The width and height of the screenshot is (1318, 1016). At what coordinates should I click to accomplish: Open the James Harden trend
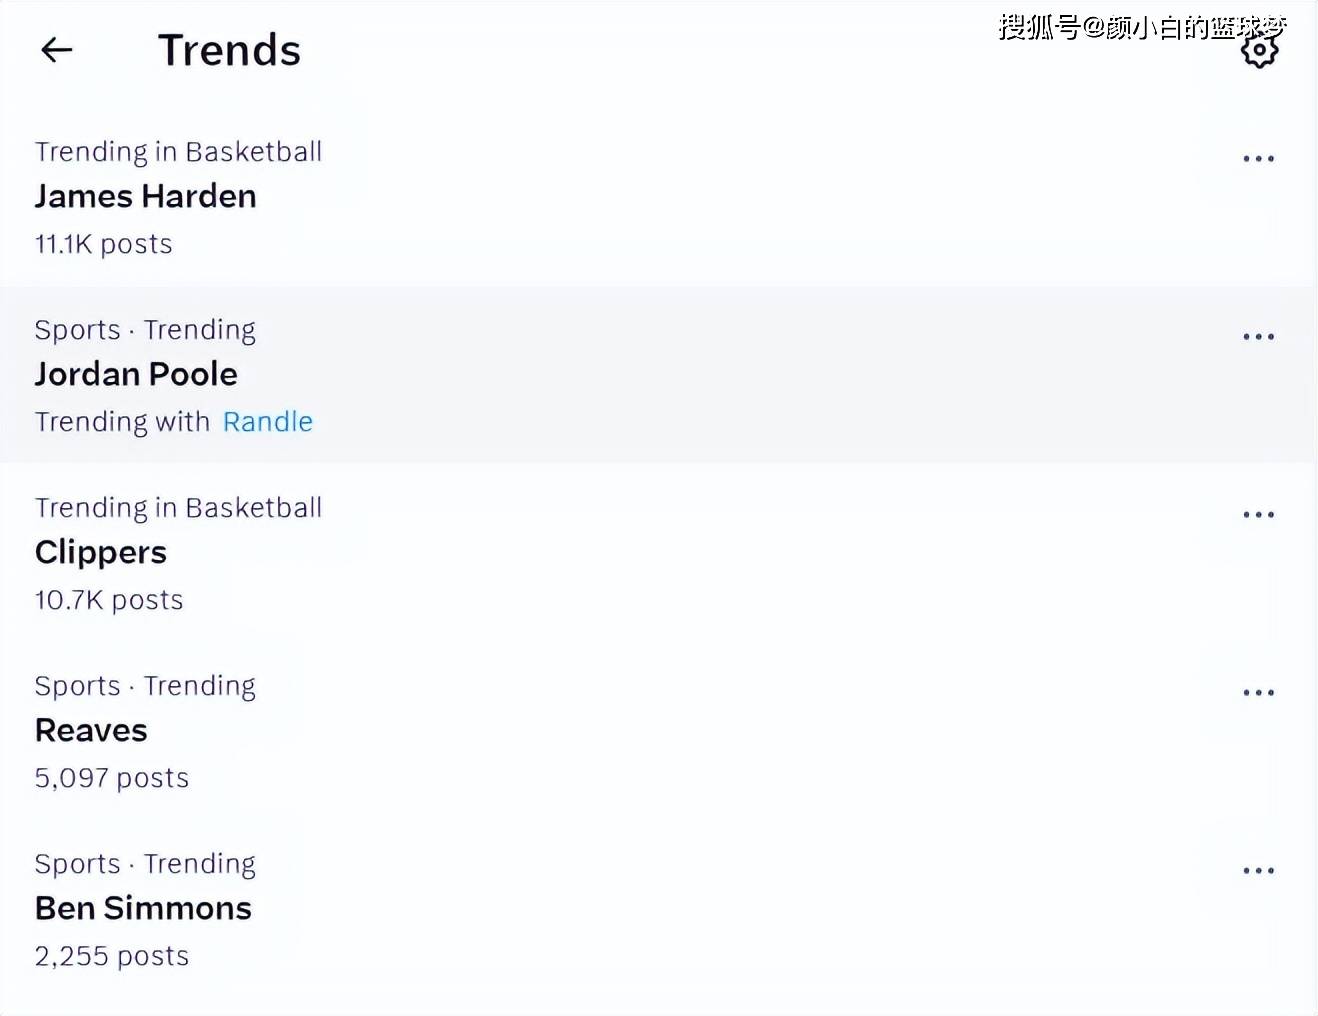[146, 196]
